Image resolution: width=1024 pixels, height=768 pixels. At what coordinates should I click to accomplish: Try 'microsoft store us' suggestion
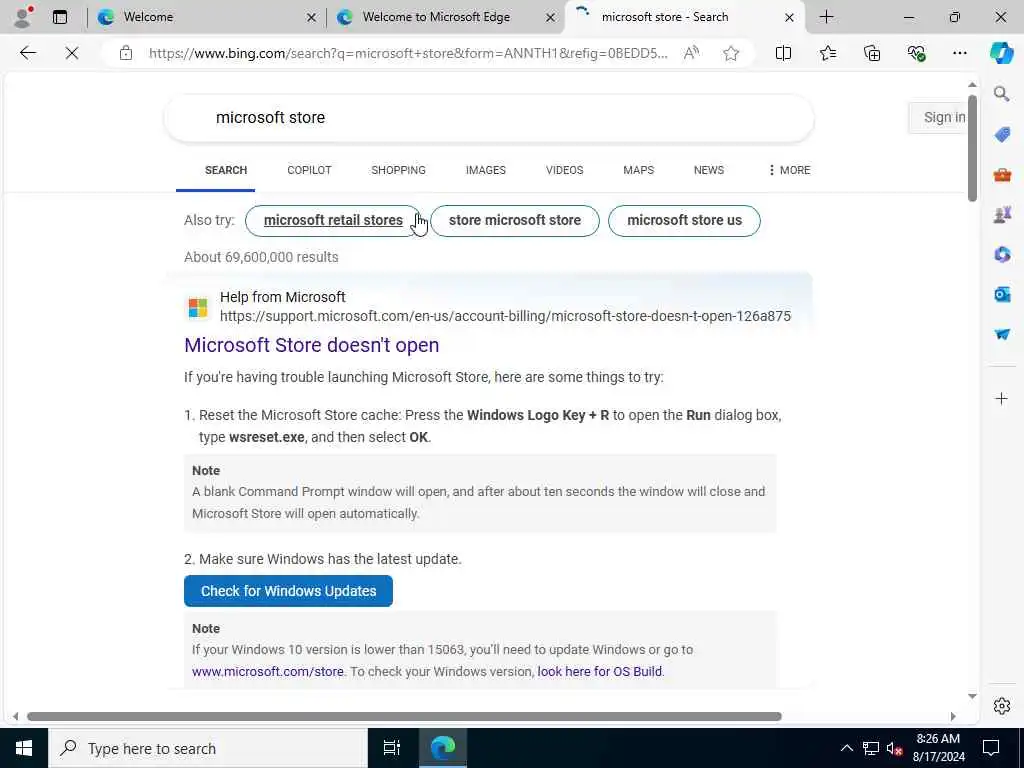point(684,221)
